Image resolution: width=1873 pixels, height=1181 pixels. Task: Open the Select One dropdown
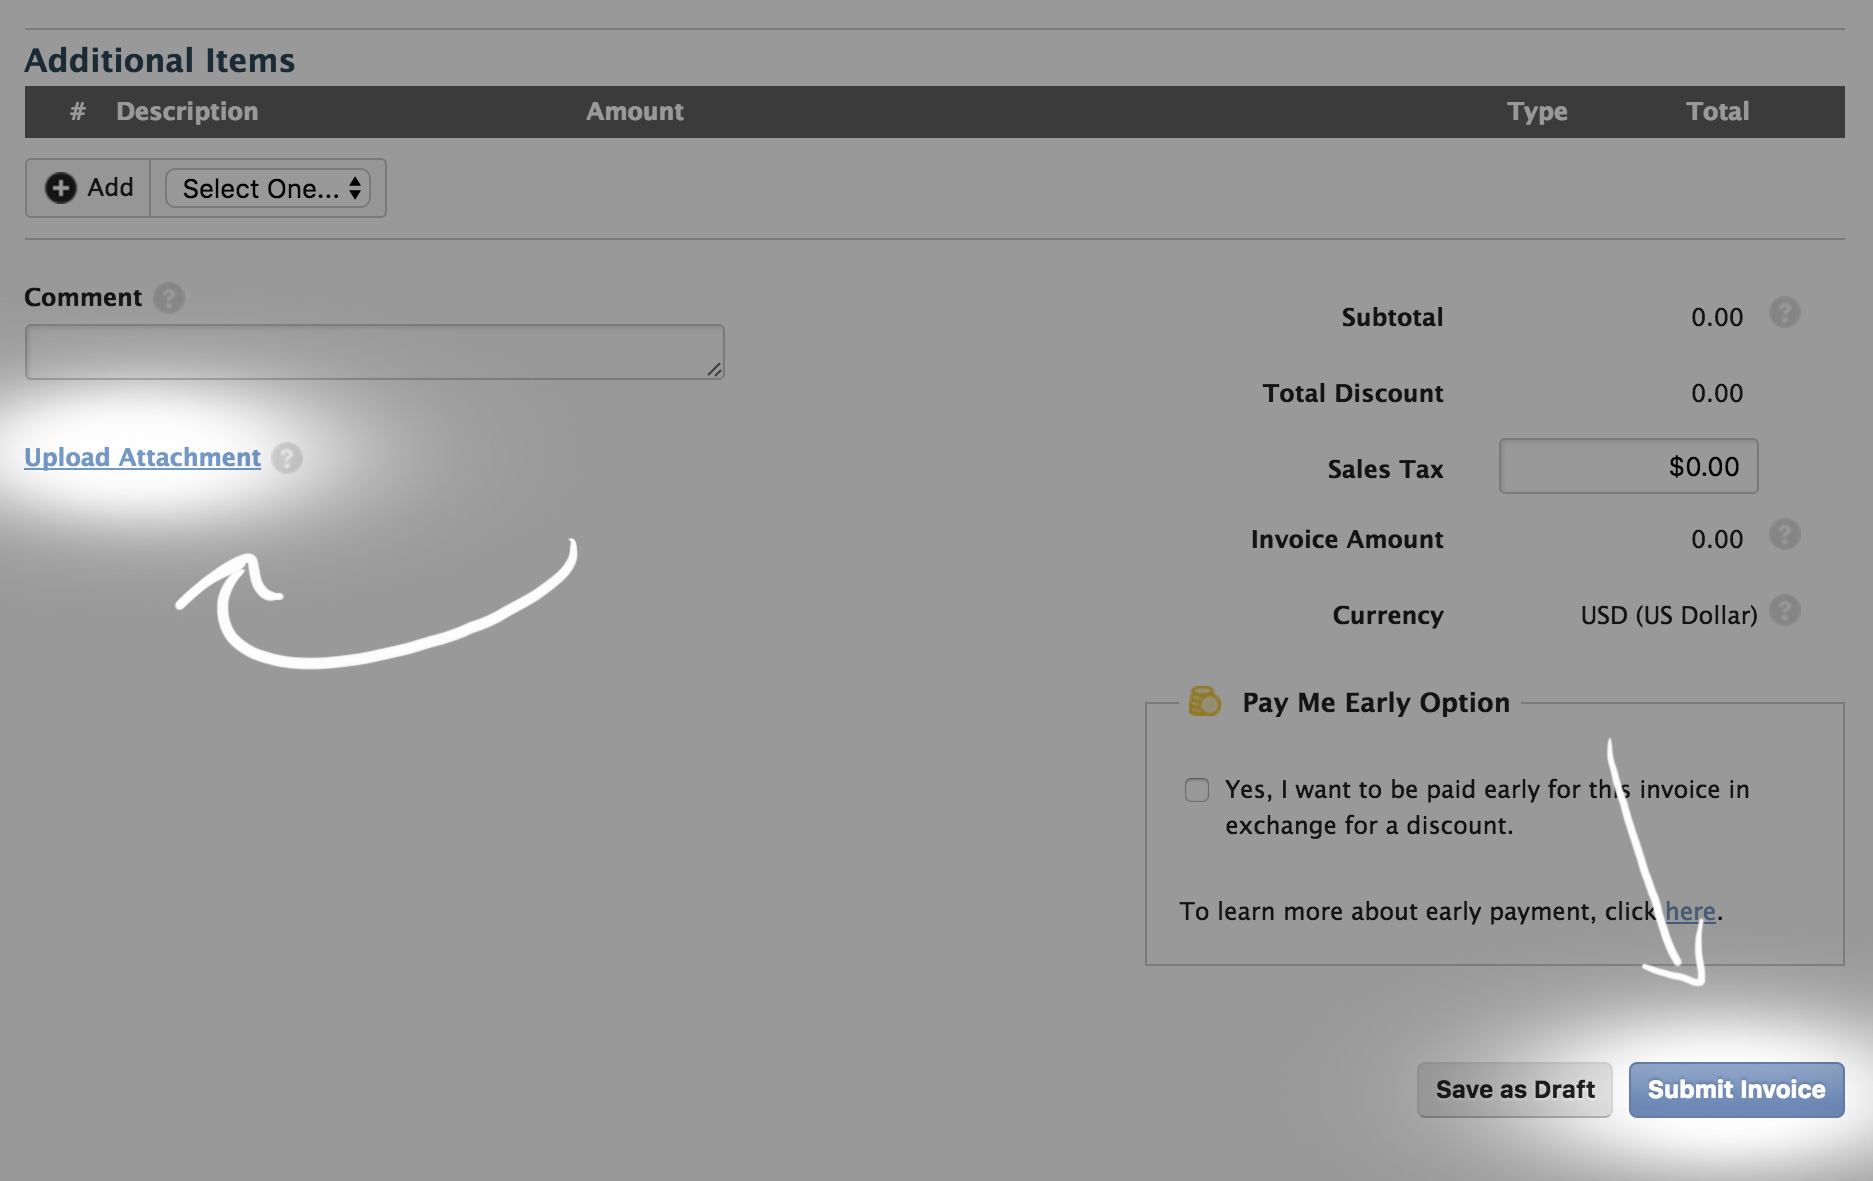coord(268,188)
